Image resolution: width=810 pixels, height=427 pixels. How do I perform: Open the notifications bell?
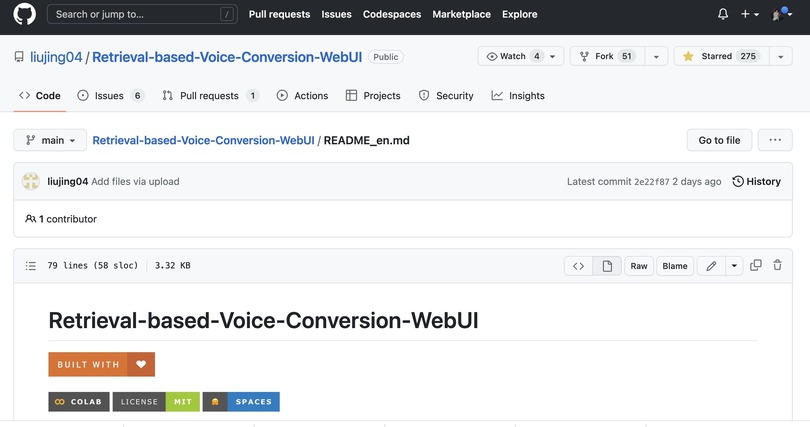pyautogui.click(x=723, y=15)
